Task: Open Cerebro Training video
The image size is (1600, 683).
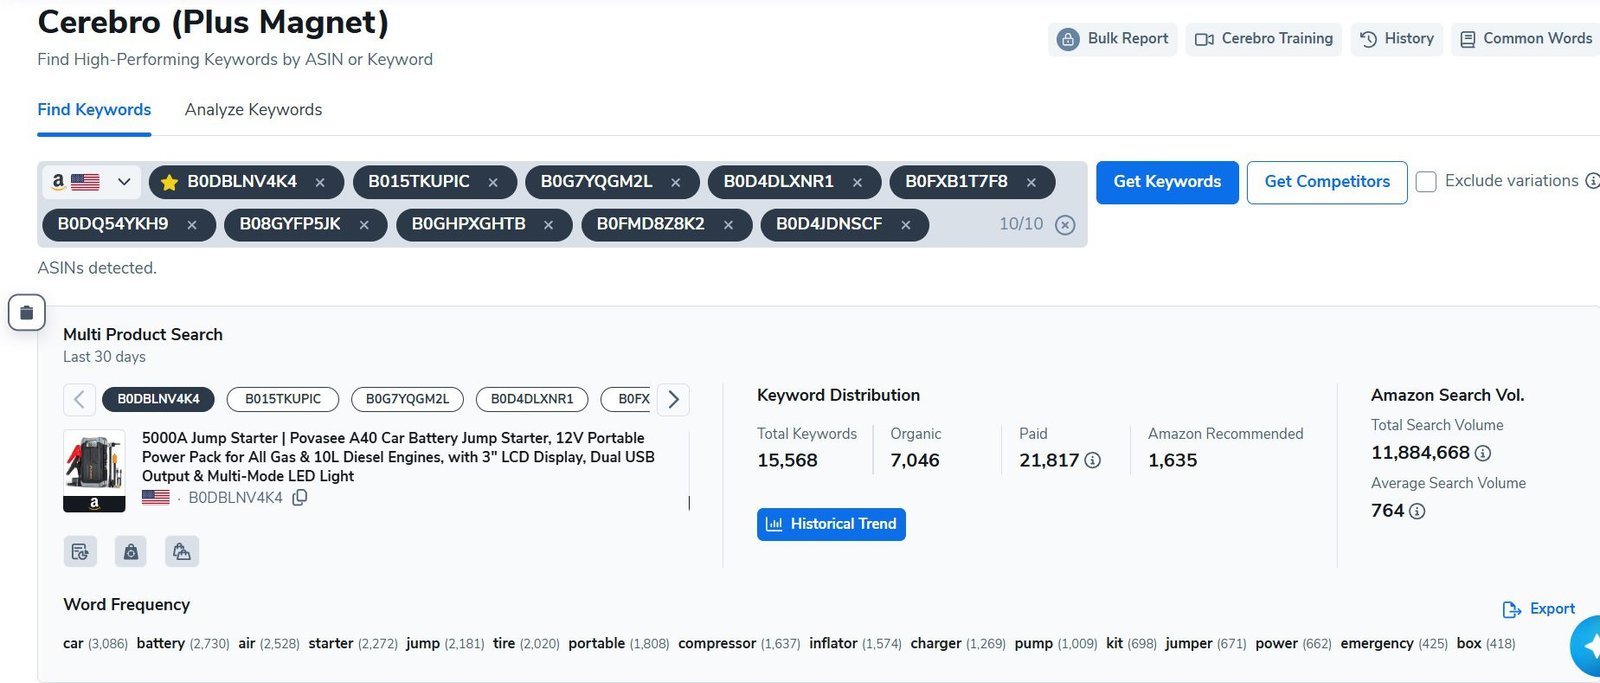Action: [1264, 39]
